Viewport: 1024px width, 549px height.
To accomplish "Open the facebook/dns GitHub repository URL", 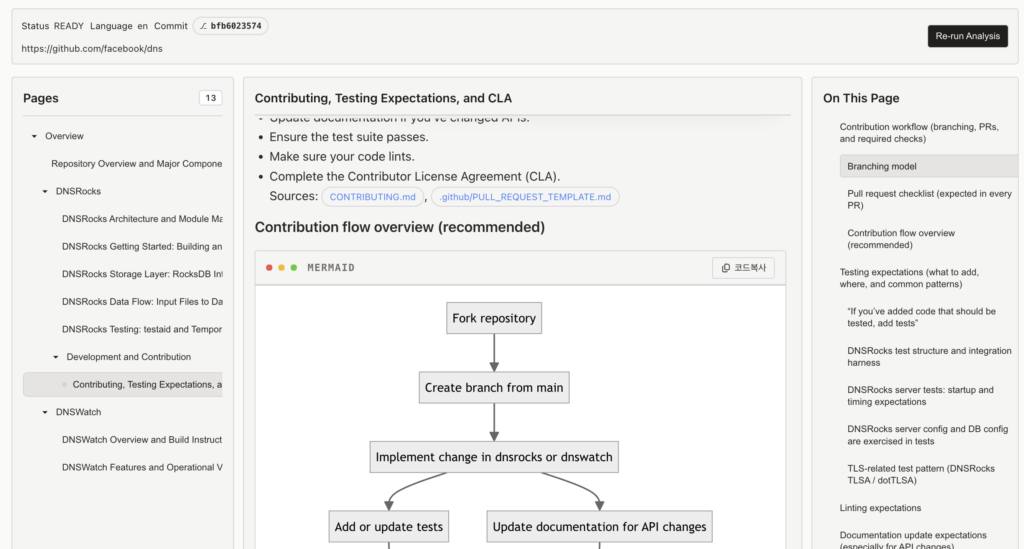I will (x=92, y=48).
